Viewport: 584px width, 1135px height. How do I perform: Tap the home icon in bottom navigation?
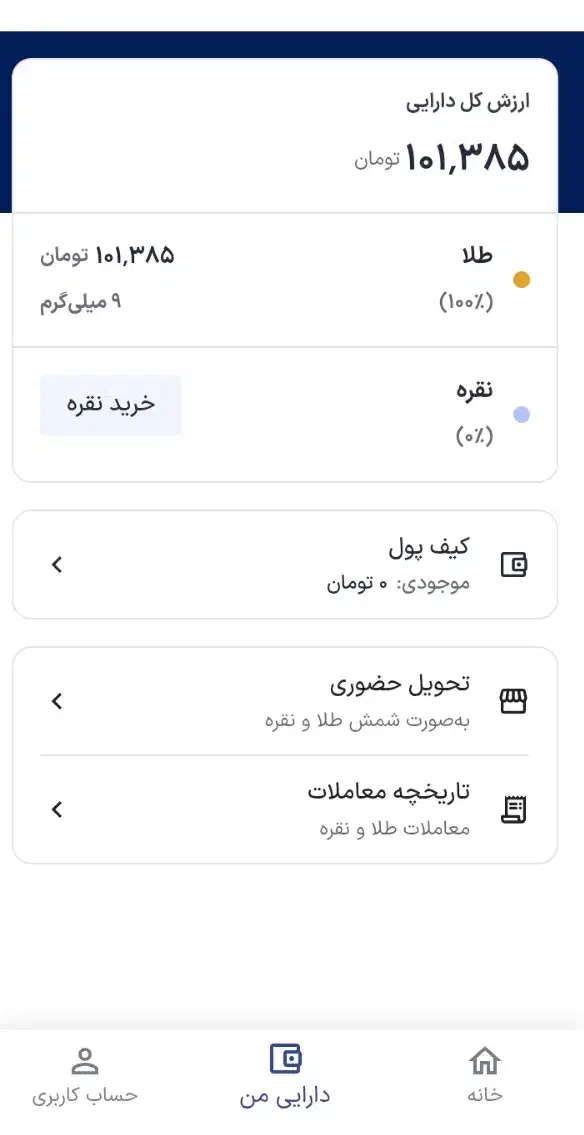point(486,1060)
